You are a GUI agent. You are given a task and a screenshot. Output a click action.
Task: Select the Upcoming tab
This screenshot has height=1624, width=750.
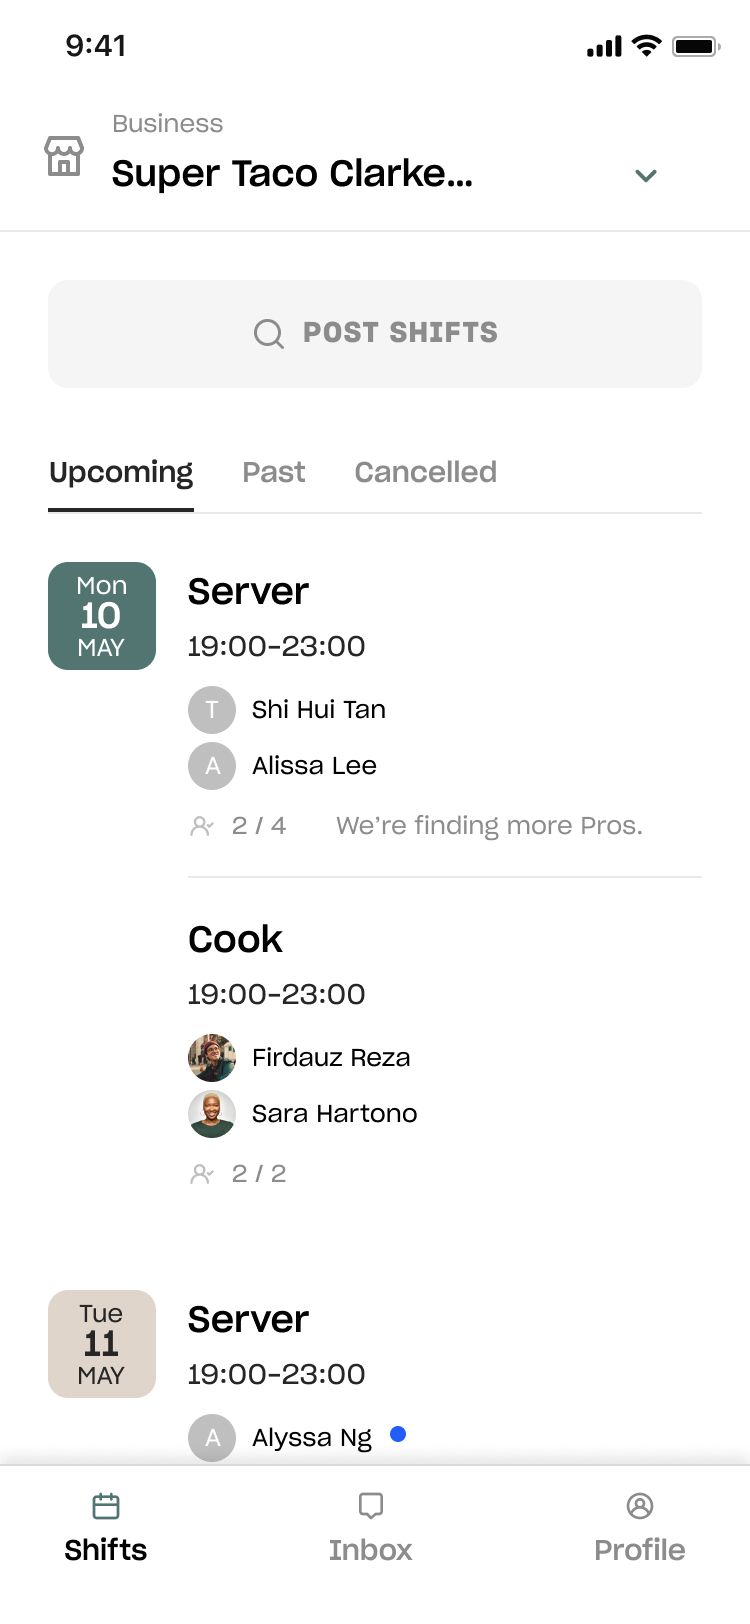121,472
